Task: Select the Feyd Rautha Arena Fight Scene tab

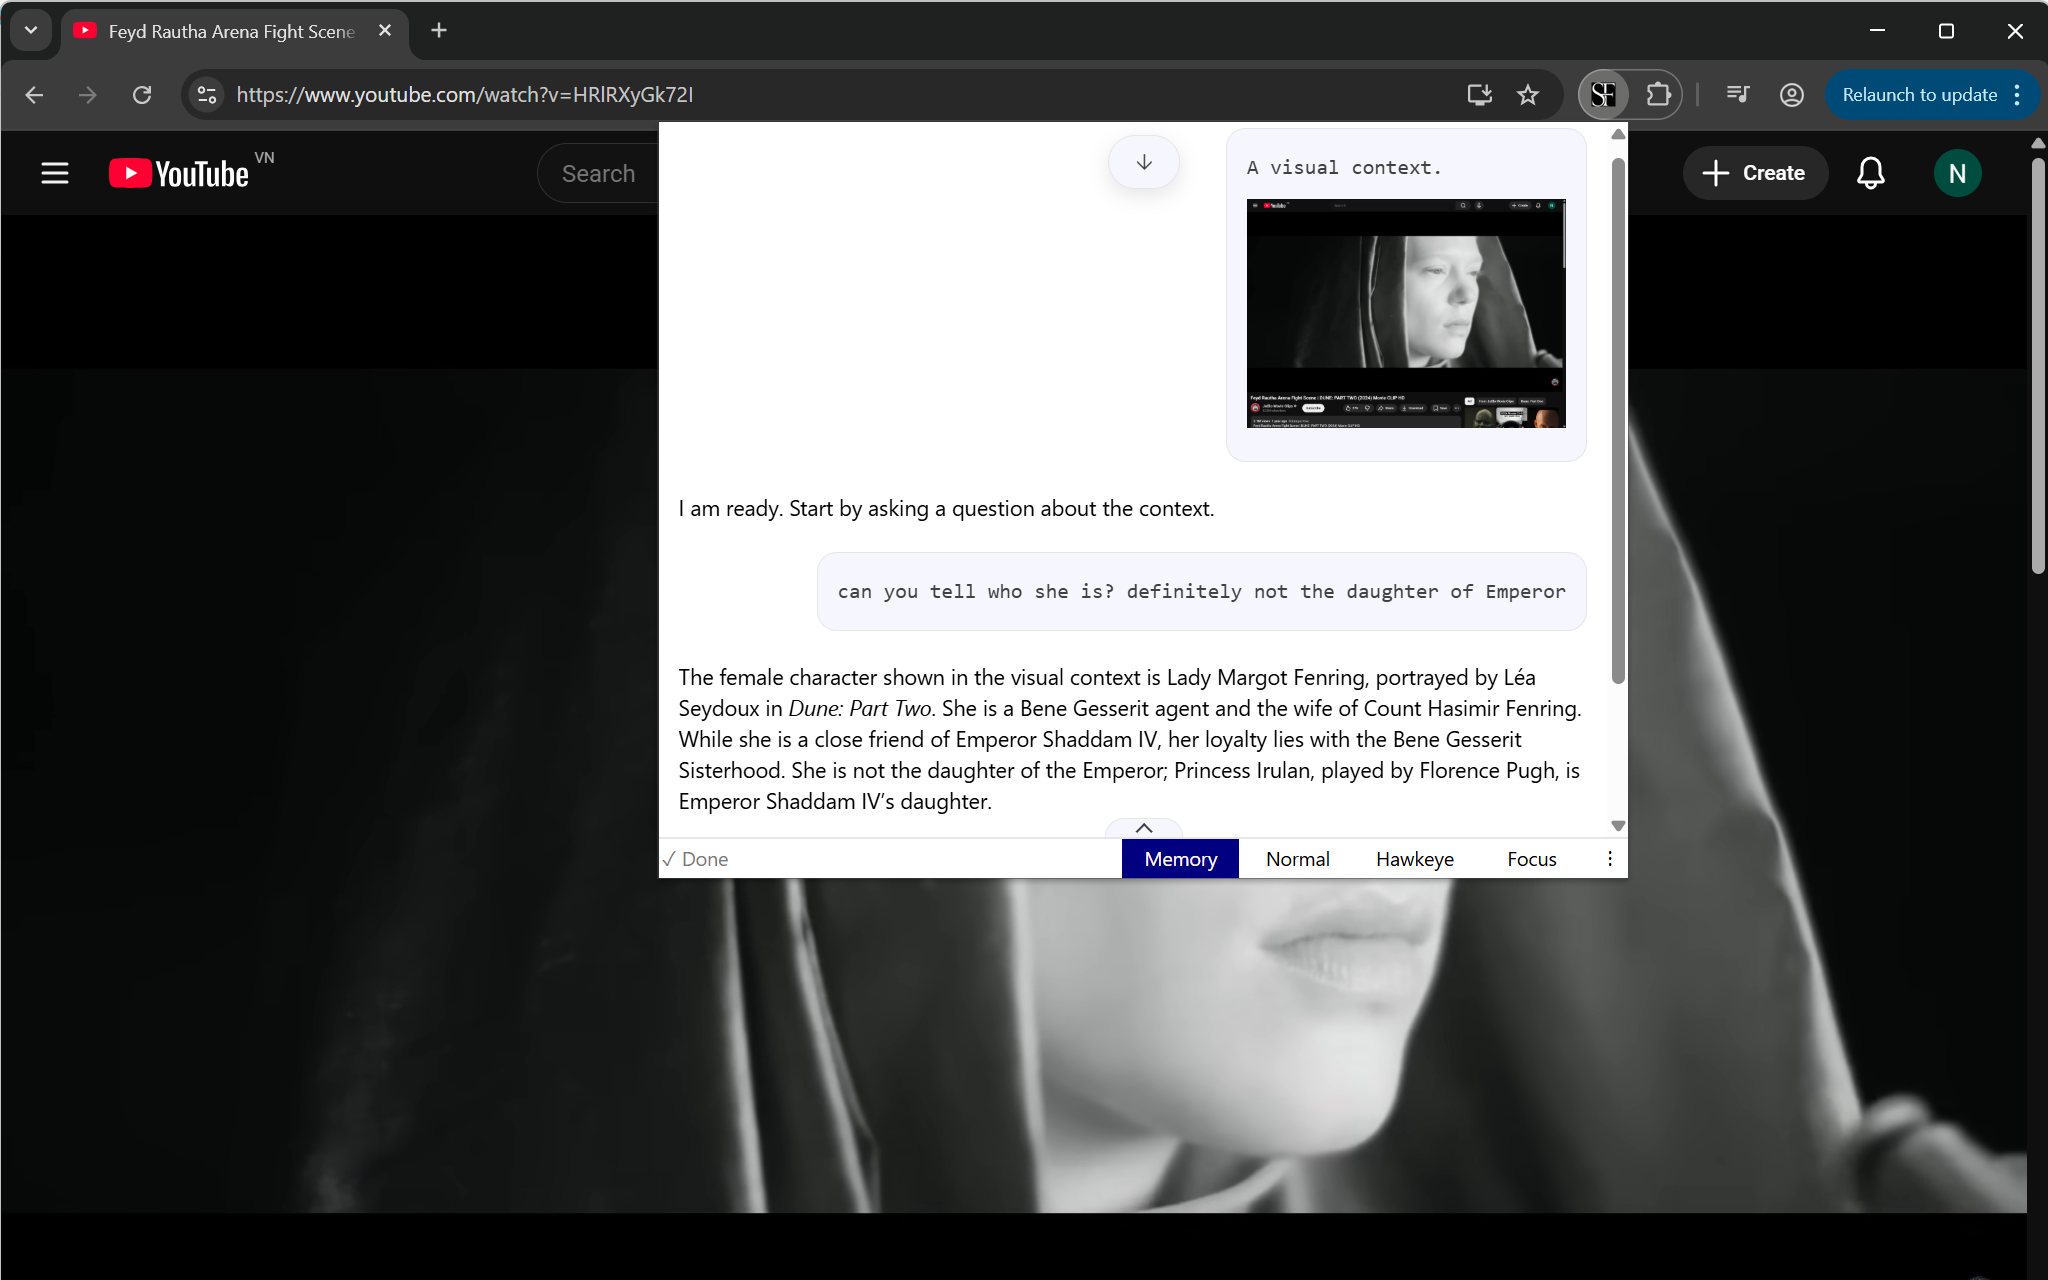Action: click(232, 31)
